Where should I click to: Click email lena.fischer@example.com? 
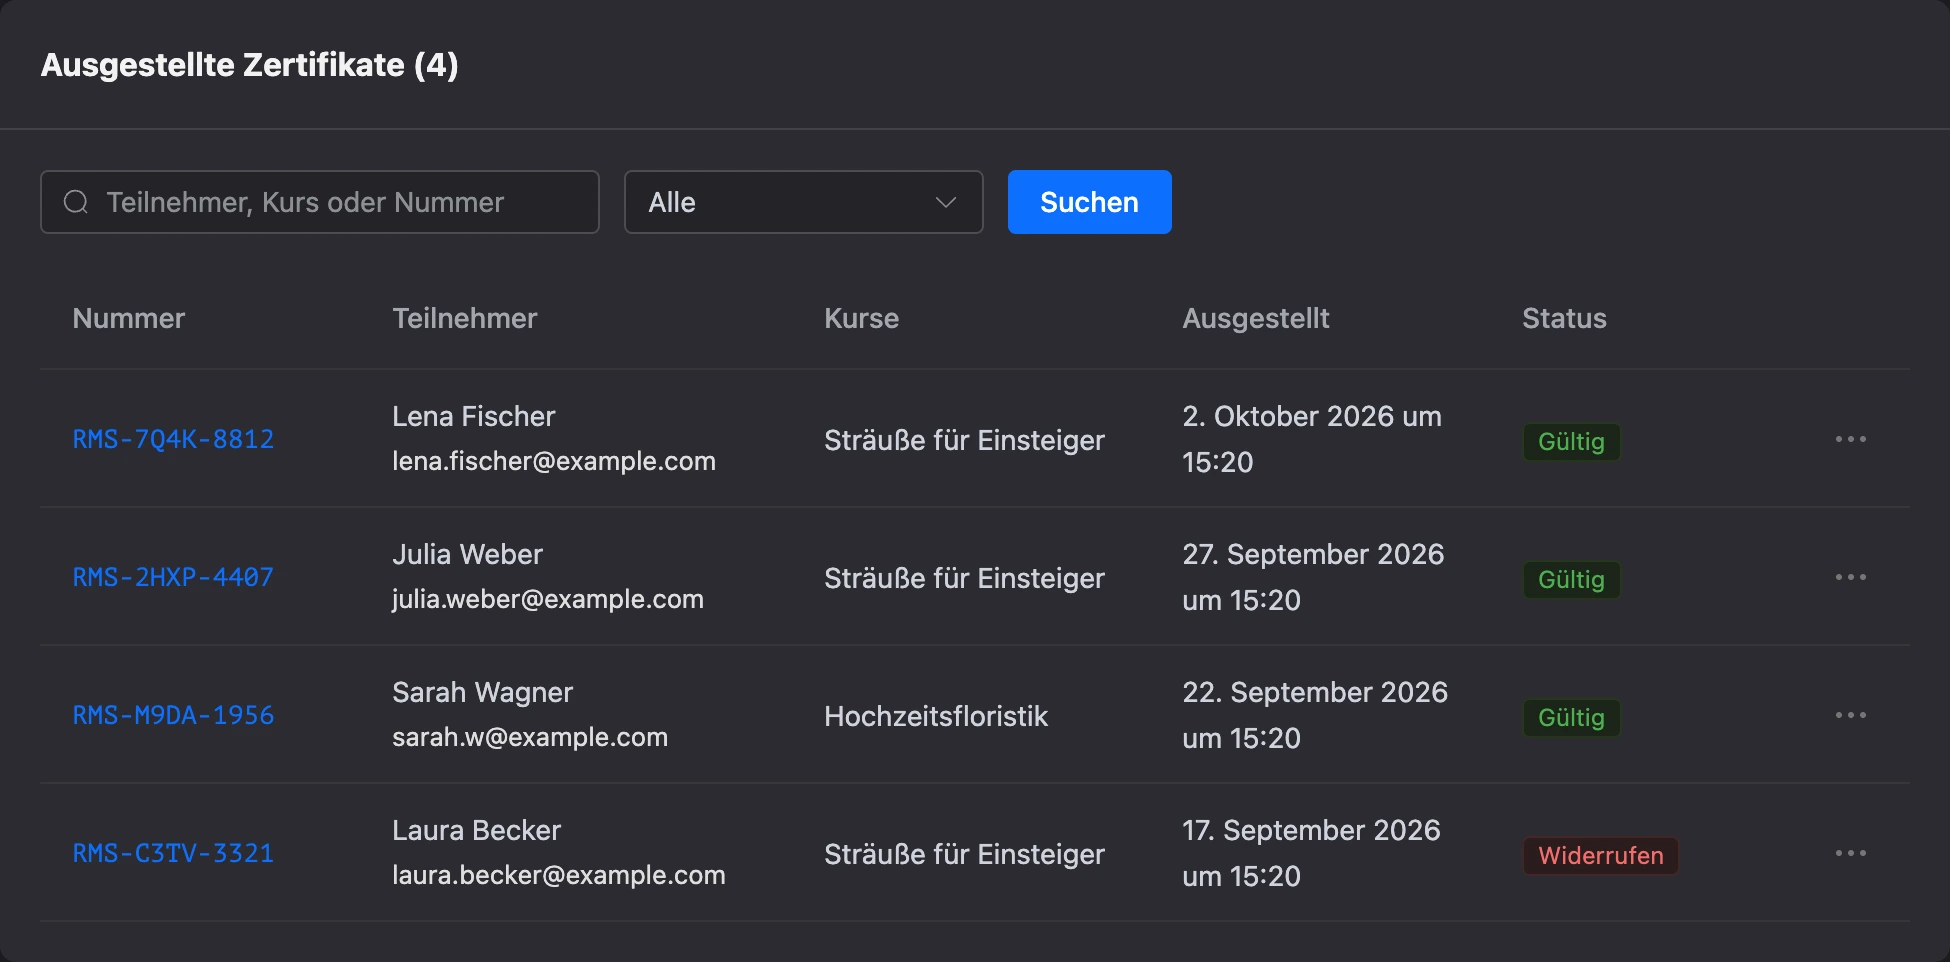554,461
